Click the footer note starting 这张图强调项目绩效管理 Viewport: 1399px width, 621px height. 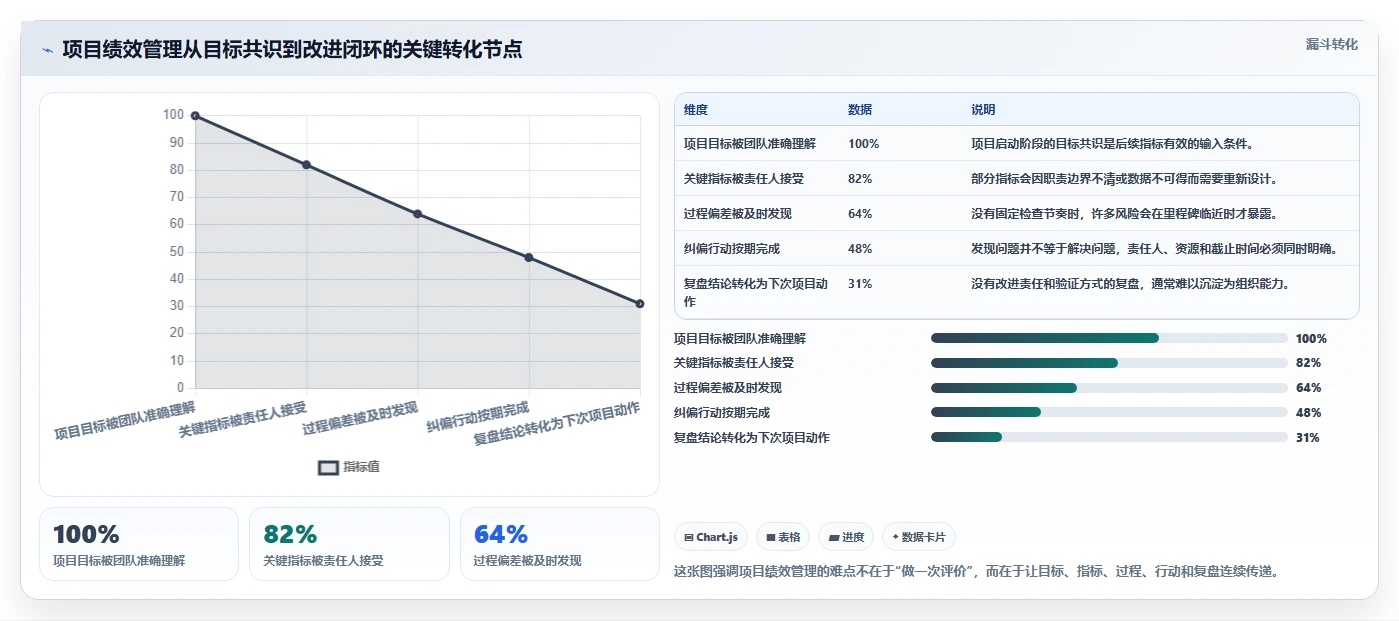[x=977, y=572]
